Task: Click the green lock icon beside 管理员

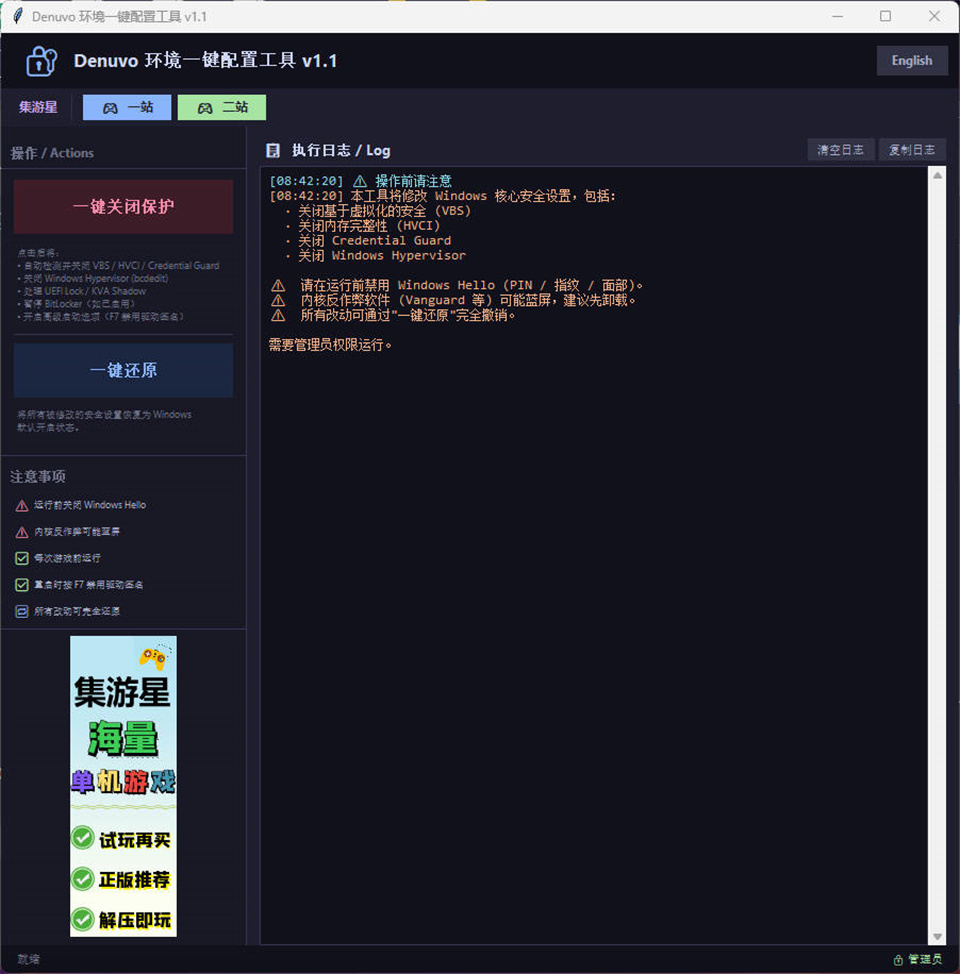Action: pyautogui.click(x=898, y=960)
